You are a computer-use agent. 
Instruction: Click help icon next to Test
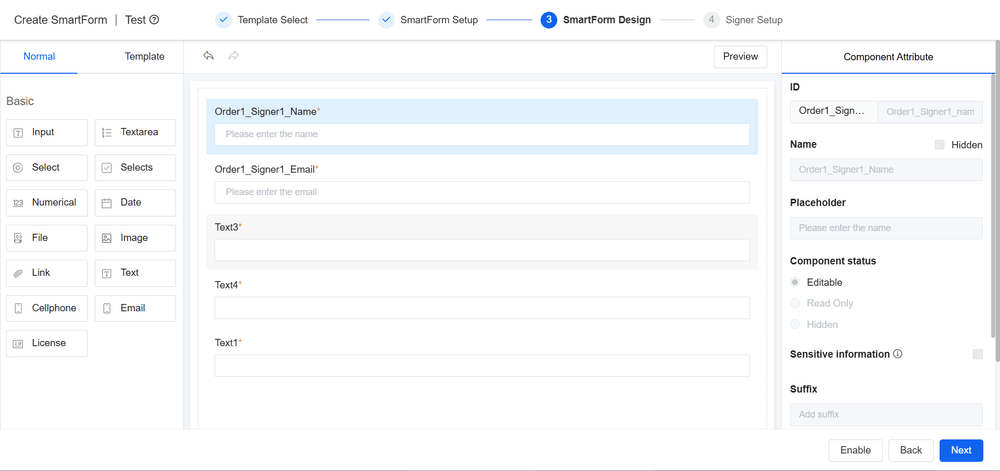pos(154,20)
